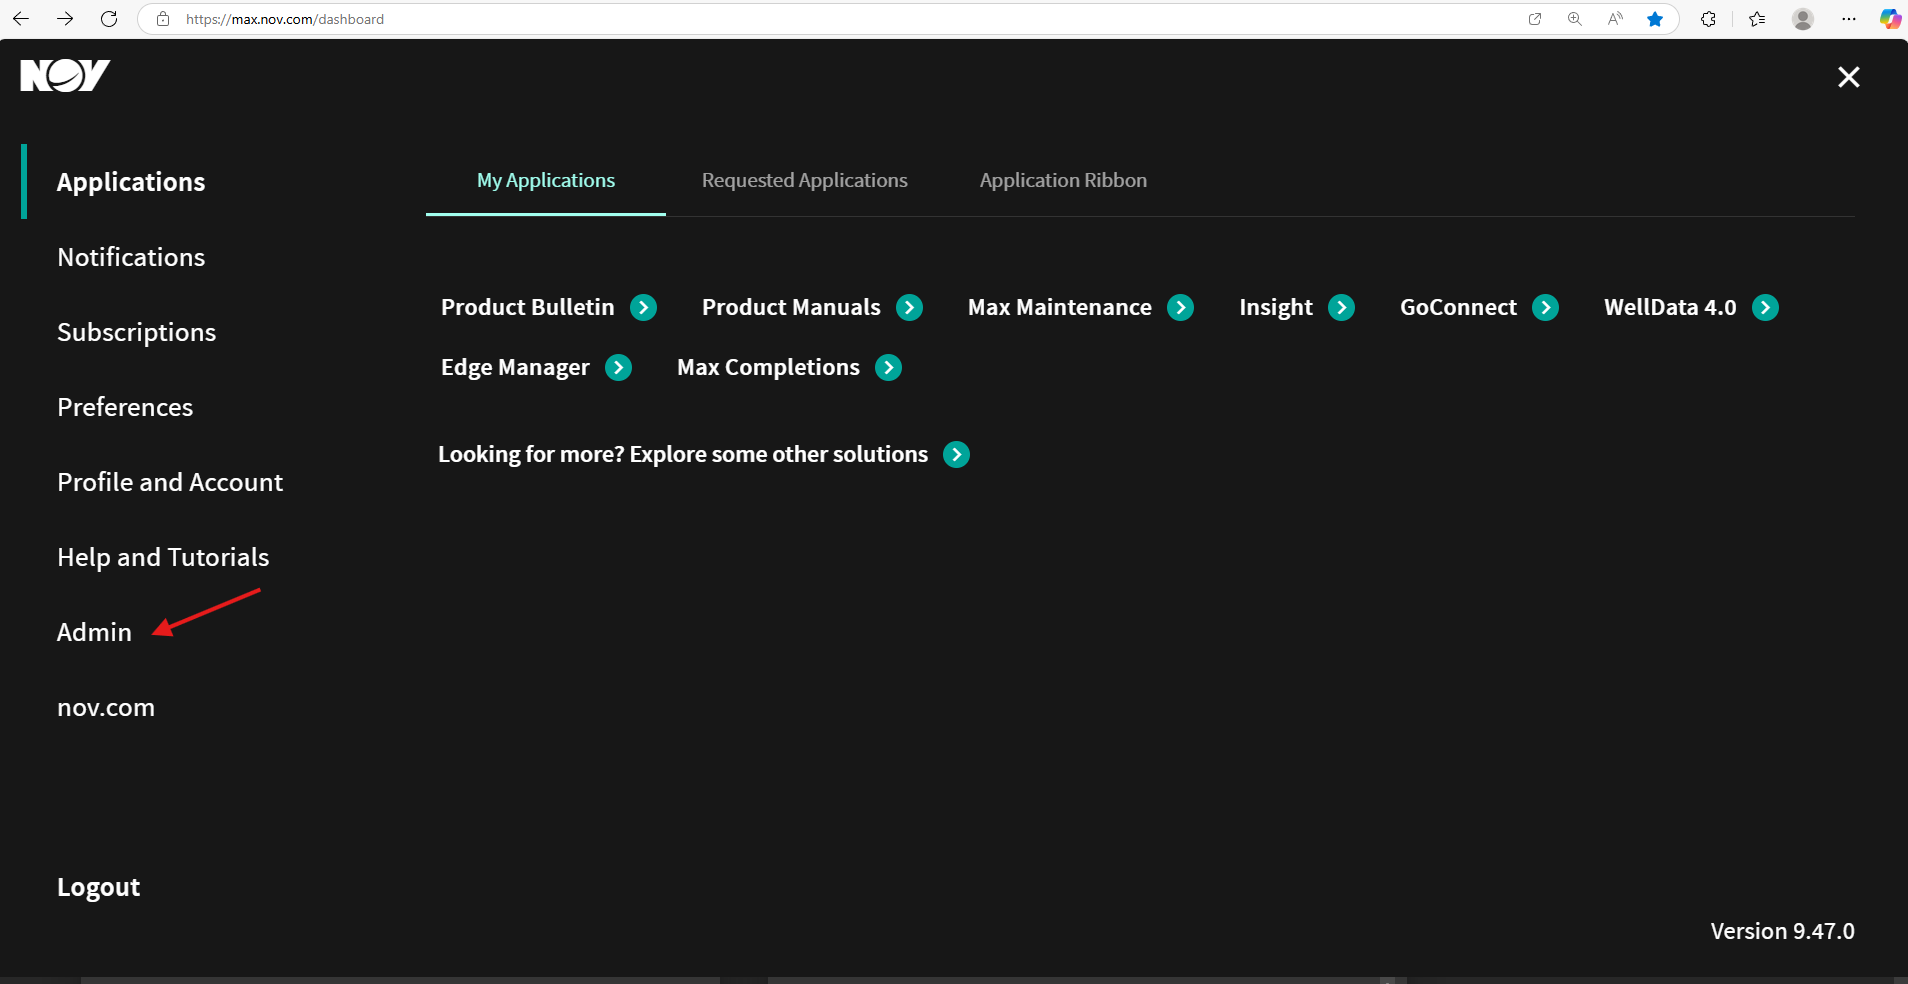Go back in browser
1908x984 pixels.
(21, 19)
